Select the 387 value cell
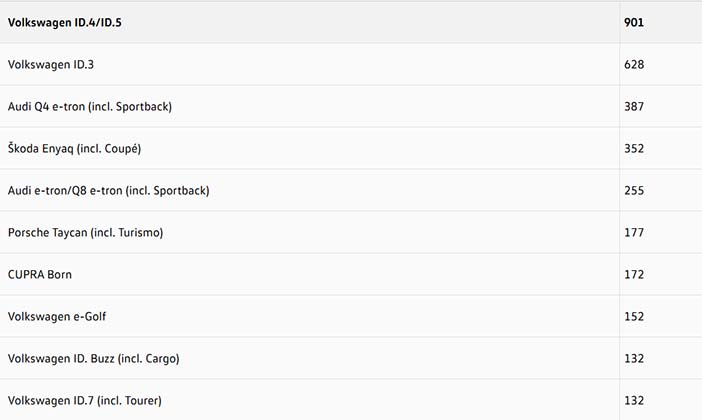Image resolution: width=702 pixels, height=420 pixels. click(x=633, y=106)
